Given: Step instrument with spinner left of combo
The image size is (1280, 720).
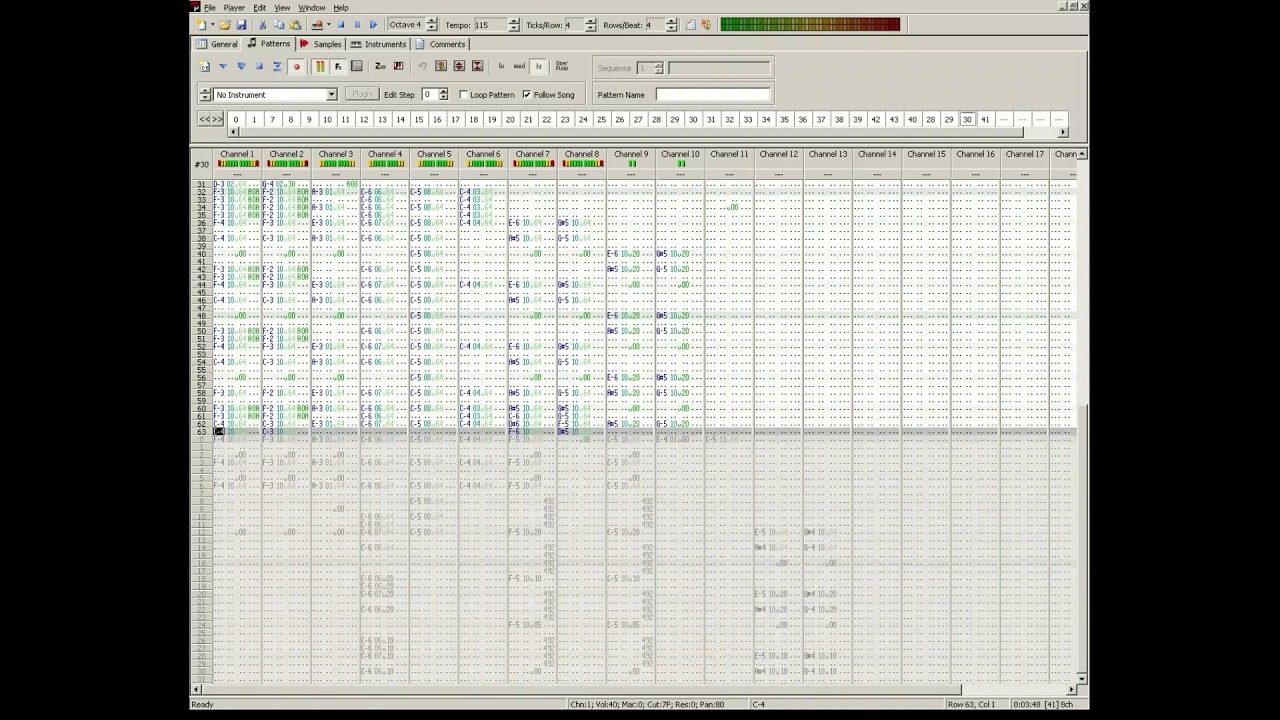Looking at the screenshot, I should [x=205, y=95].
